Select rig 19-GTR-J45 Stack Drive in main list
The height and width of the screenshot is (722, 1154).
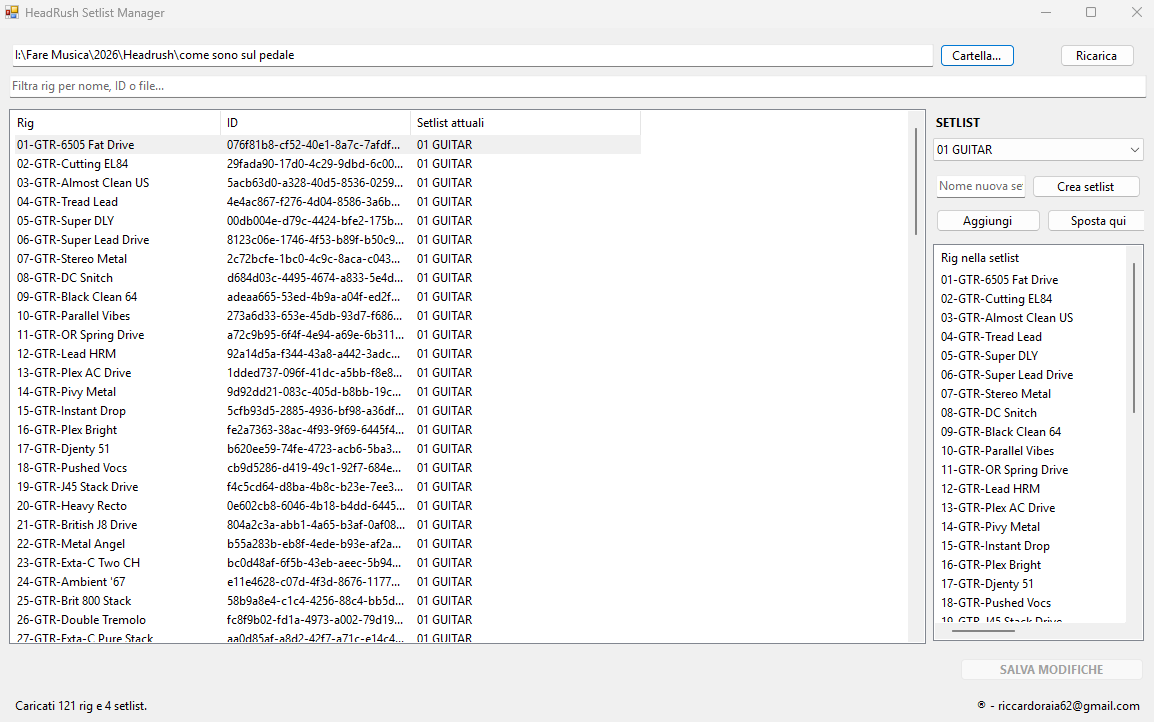click(x=78, y=487)
